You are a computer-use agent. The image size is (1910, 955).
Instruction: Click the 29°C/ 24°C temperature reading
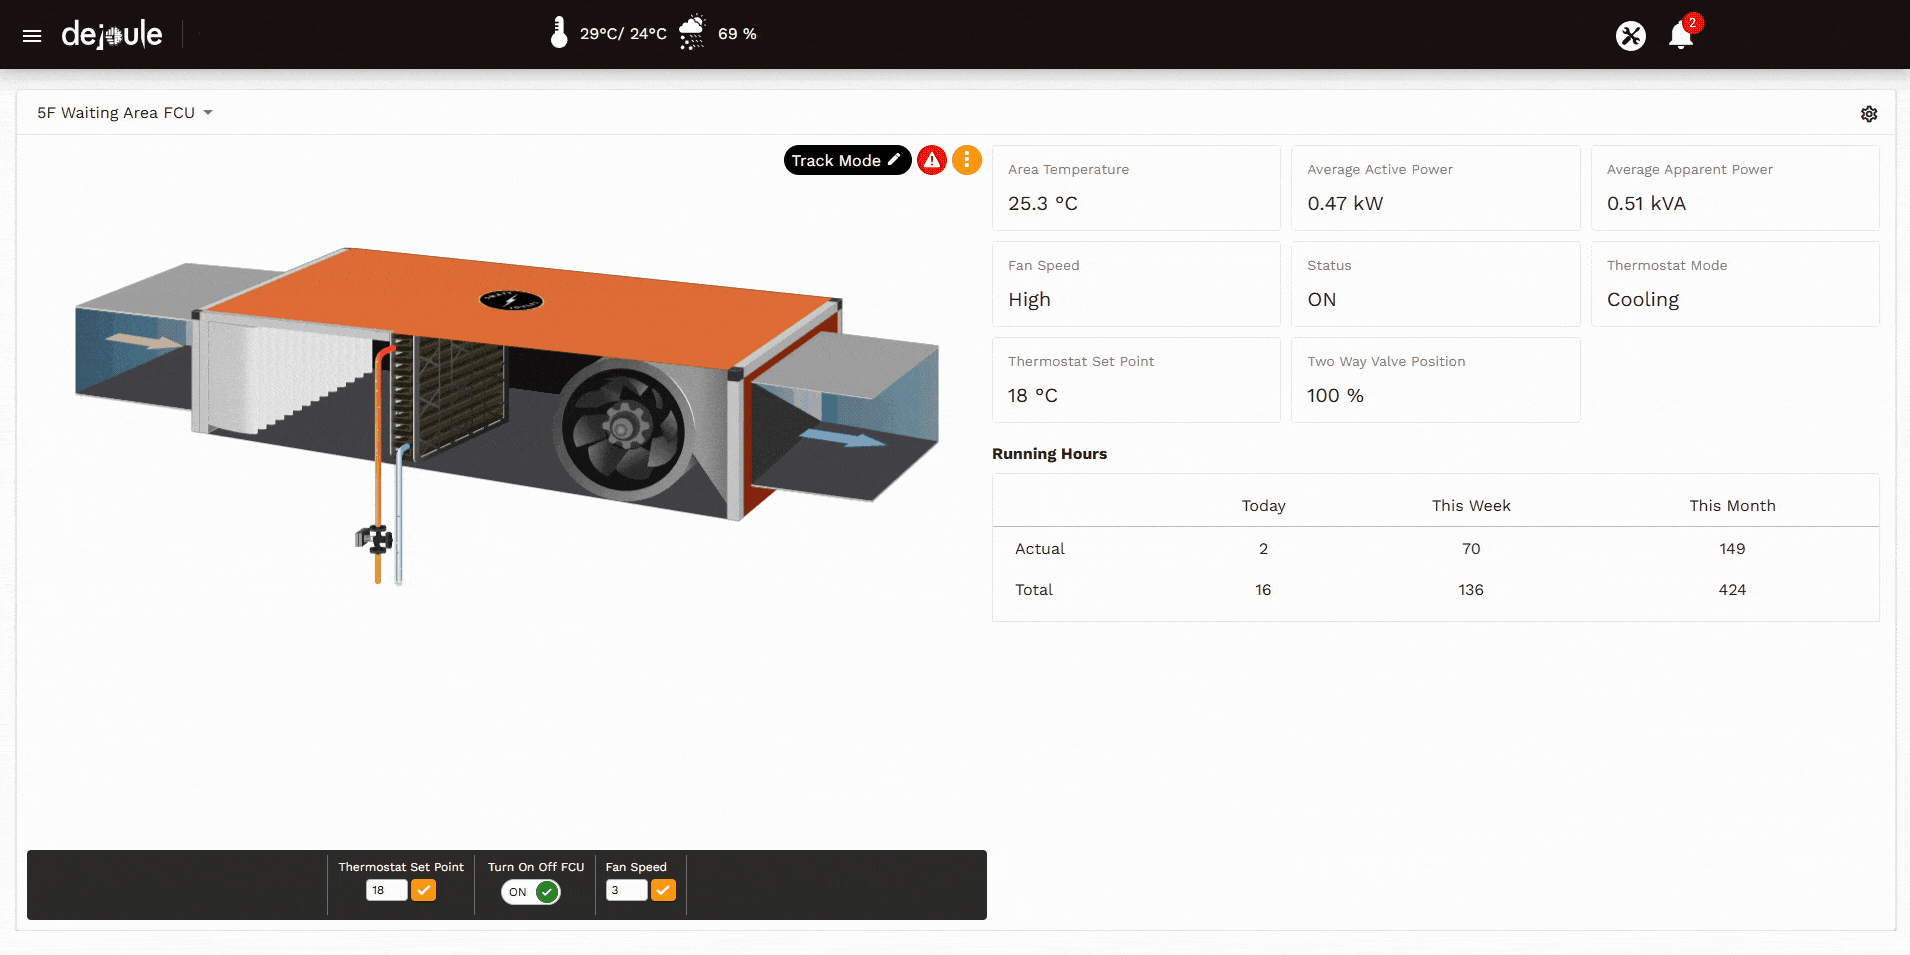(x=623, y=34)
